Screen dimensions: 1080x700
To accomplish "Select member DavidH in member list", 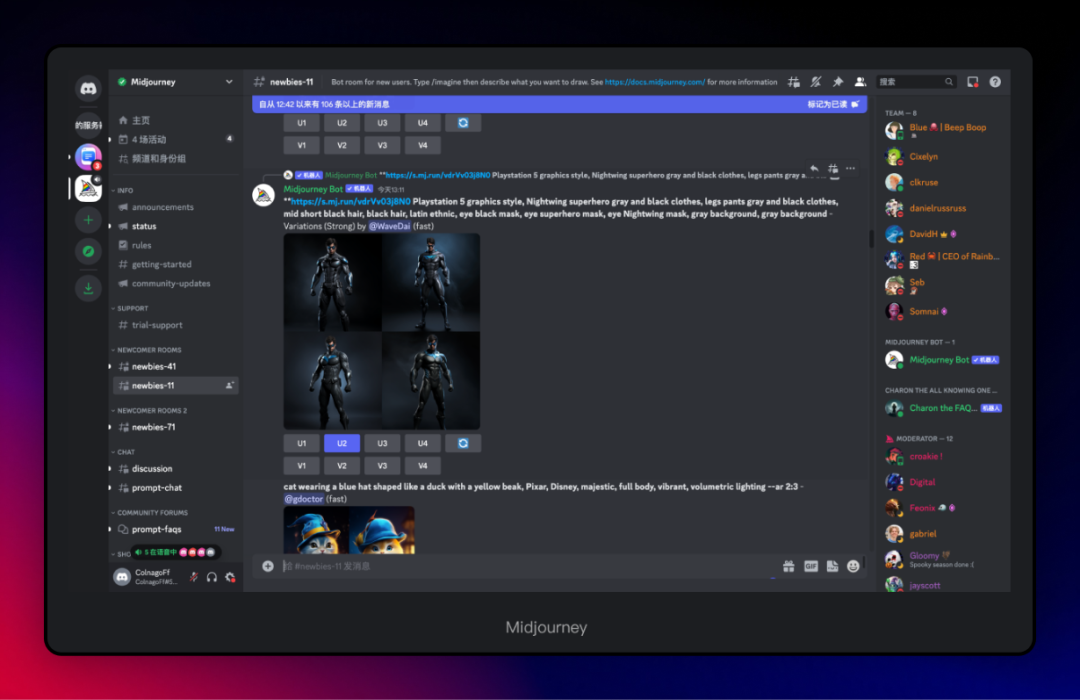I will pos(944,234).
